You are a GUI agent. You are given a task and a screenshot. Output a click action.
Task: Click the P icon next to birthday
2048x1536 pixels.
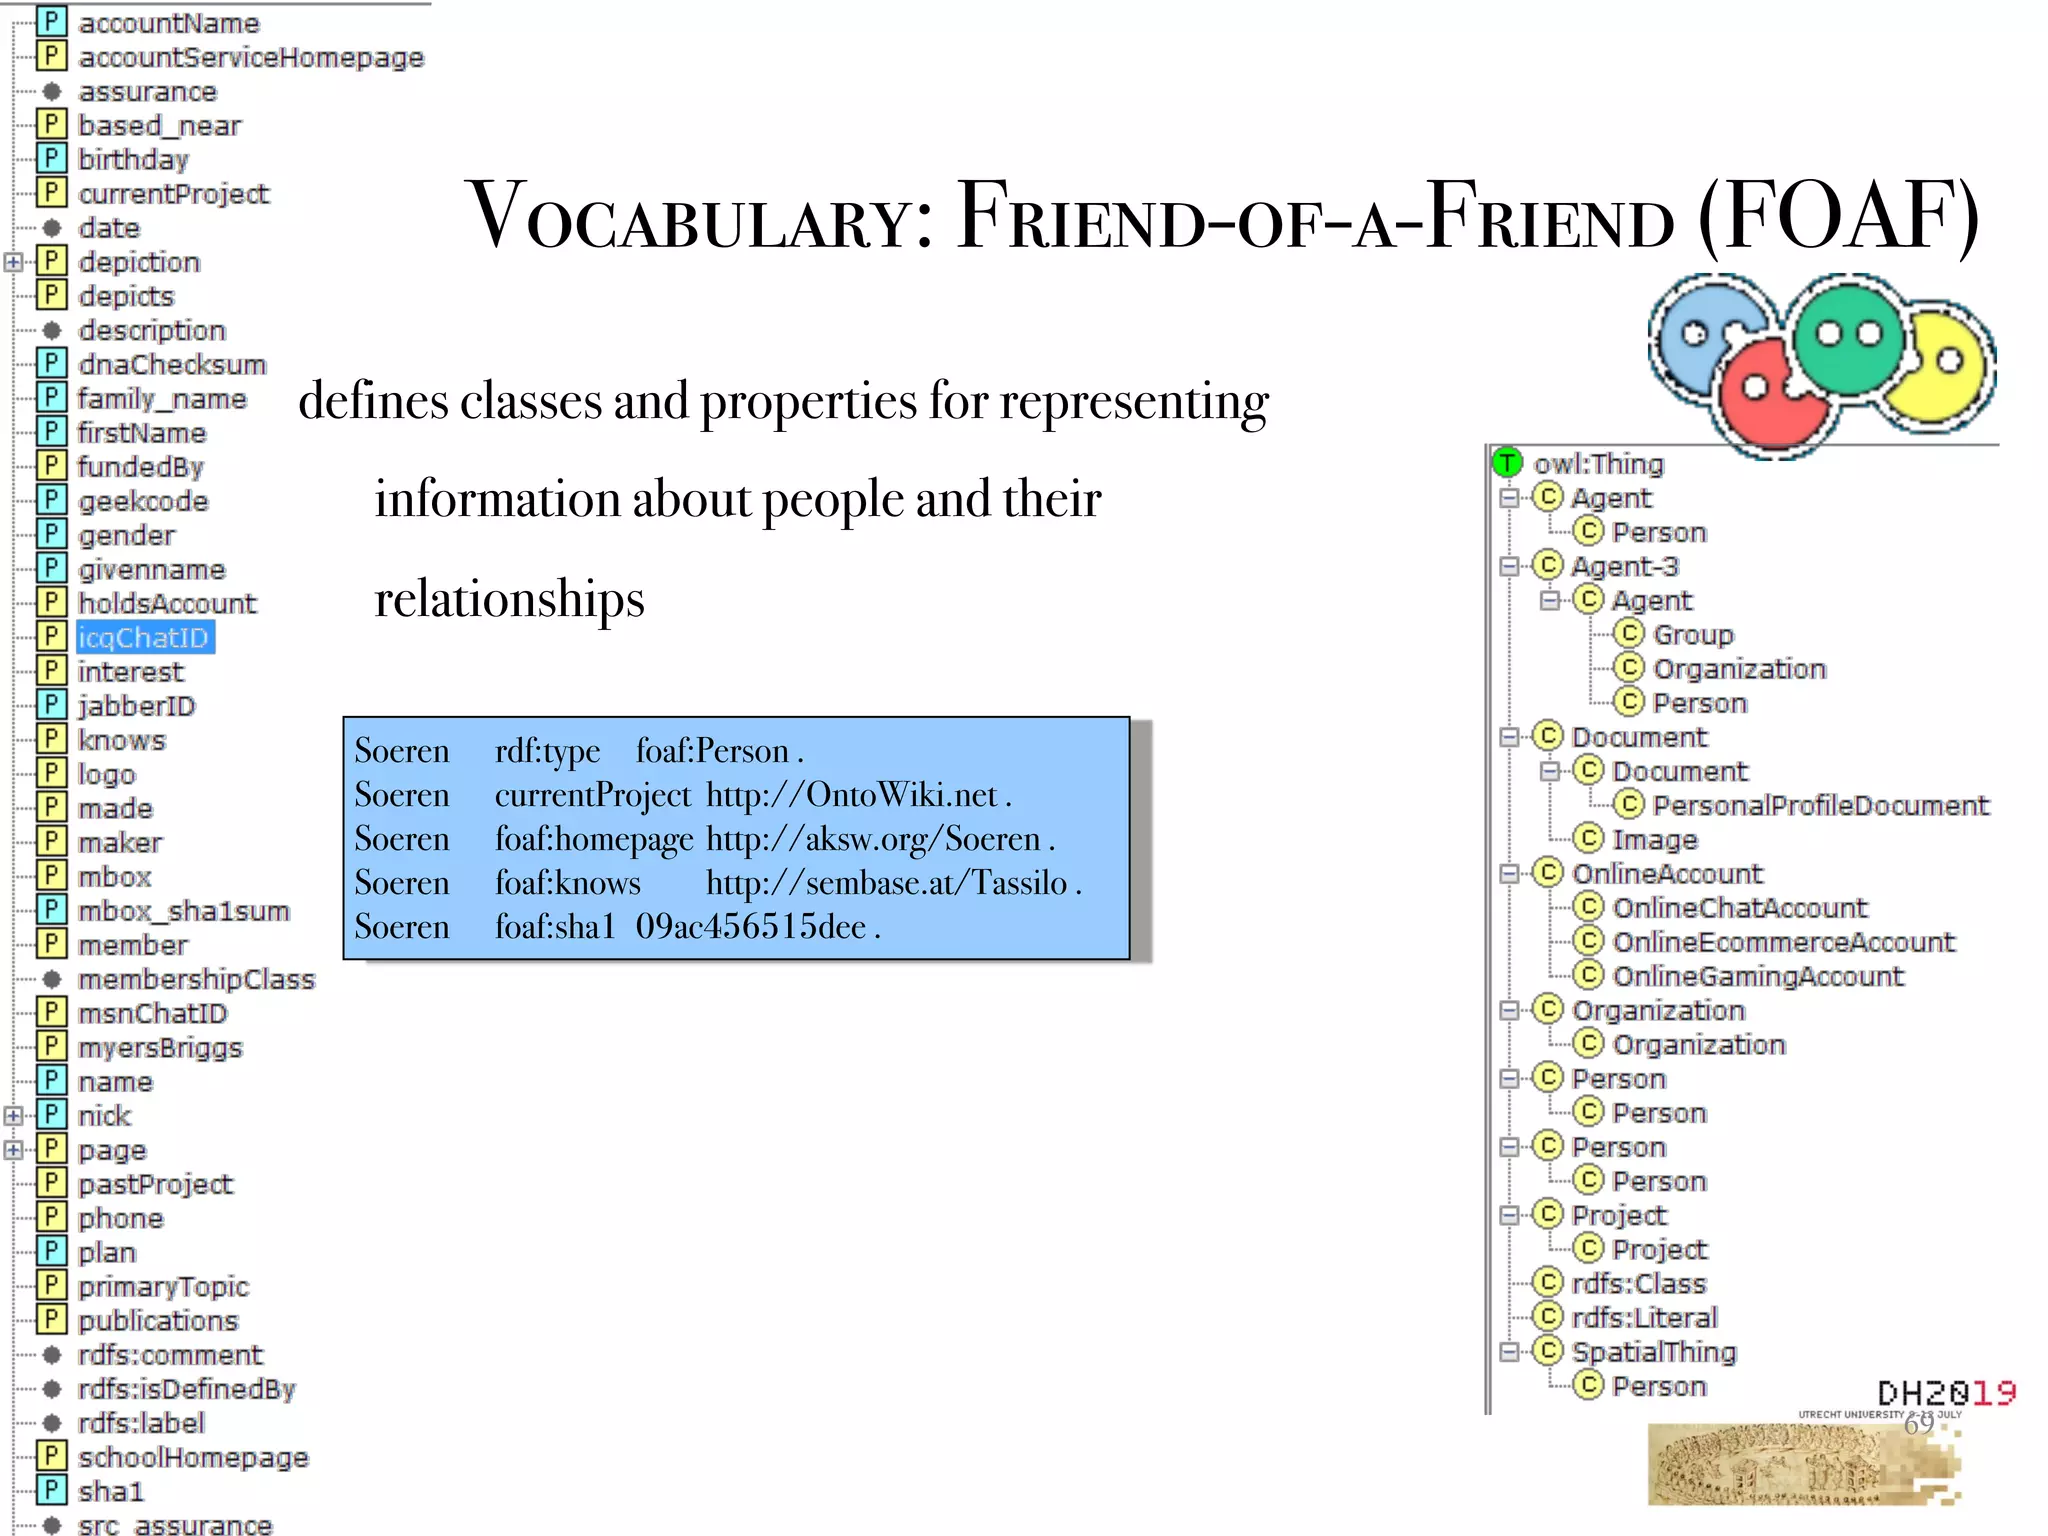[x=51, y=158]
